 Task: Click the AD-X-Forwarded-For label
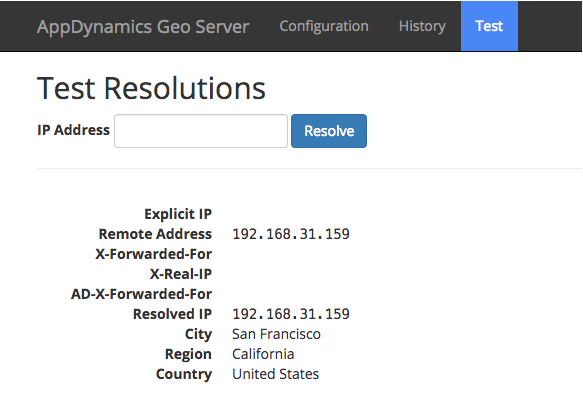point(141,294)
